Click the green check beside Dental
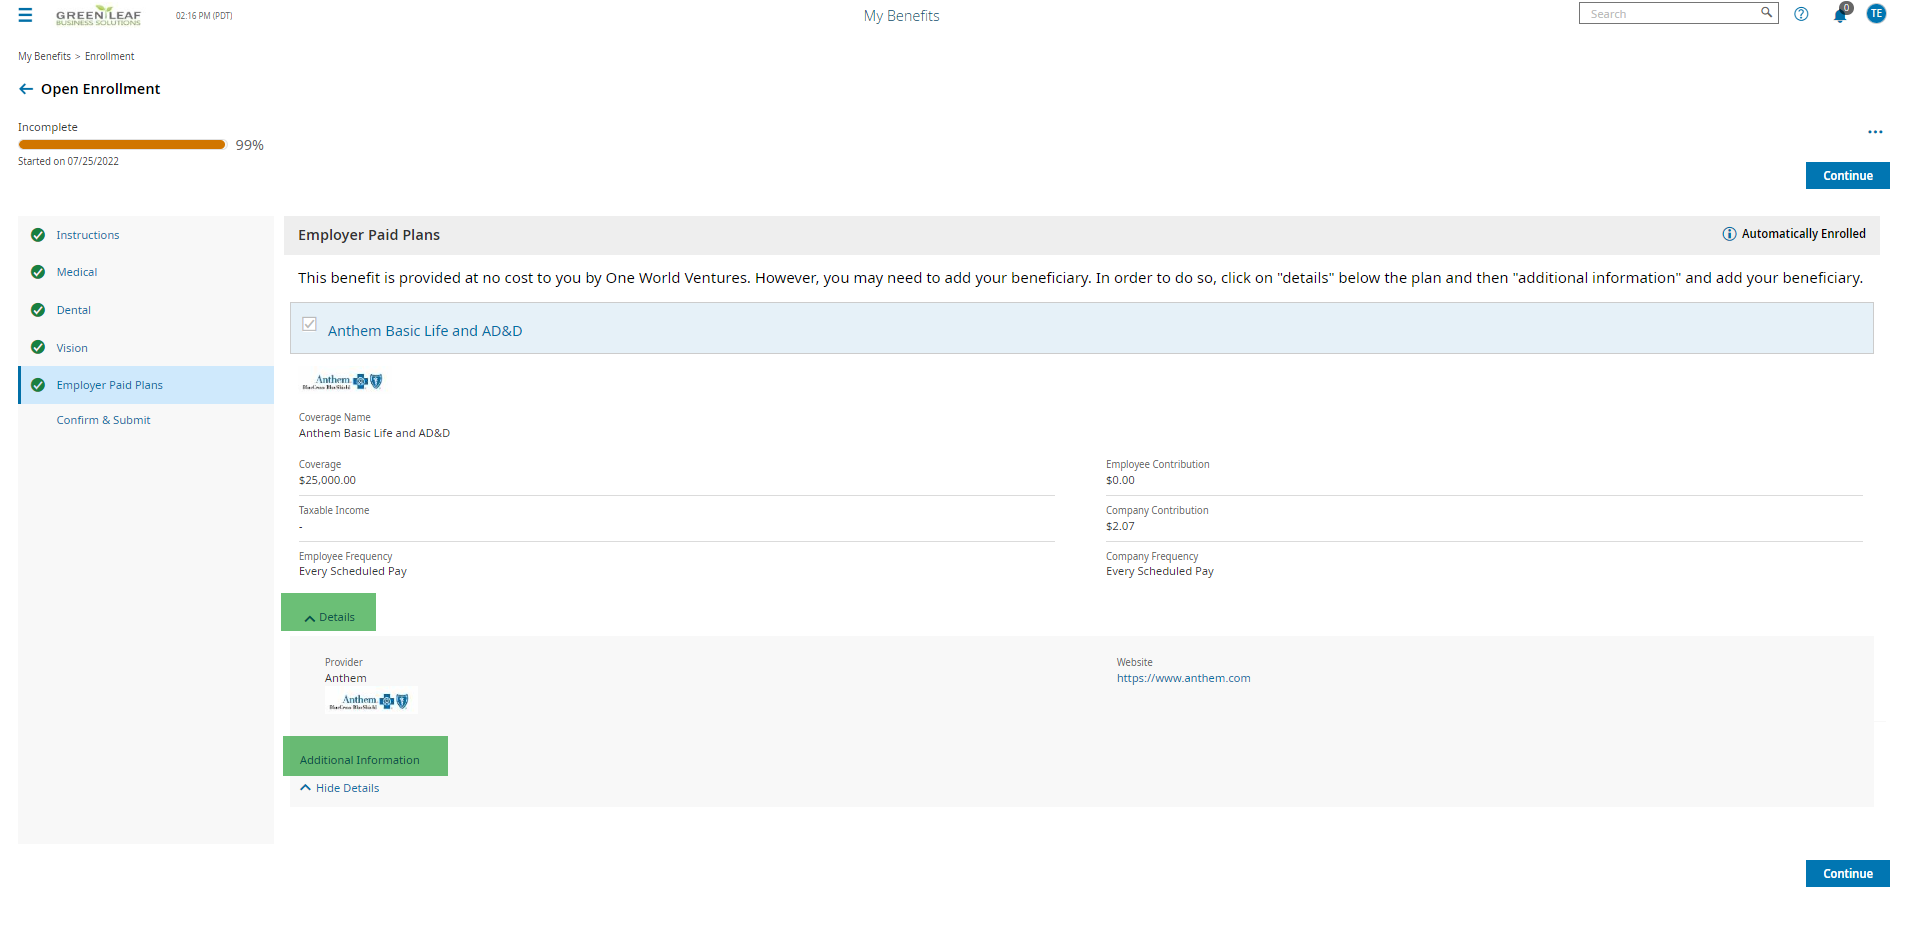Image resolution: width=1905 pixels, height=931 pixels. [x=38, y=310]
